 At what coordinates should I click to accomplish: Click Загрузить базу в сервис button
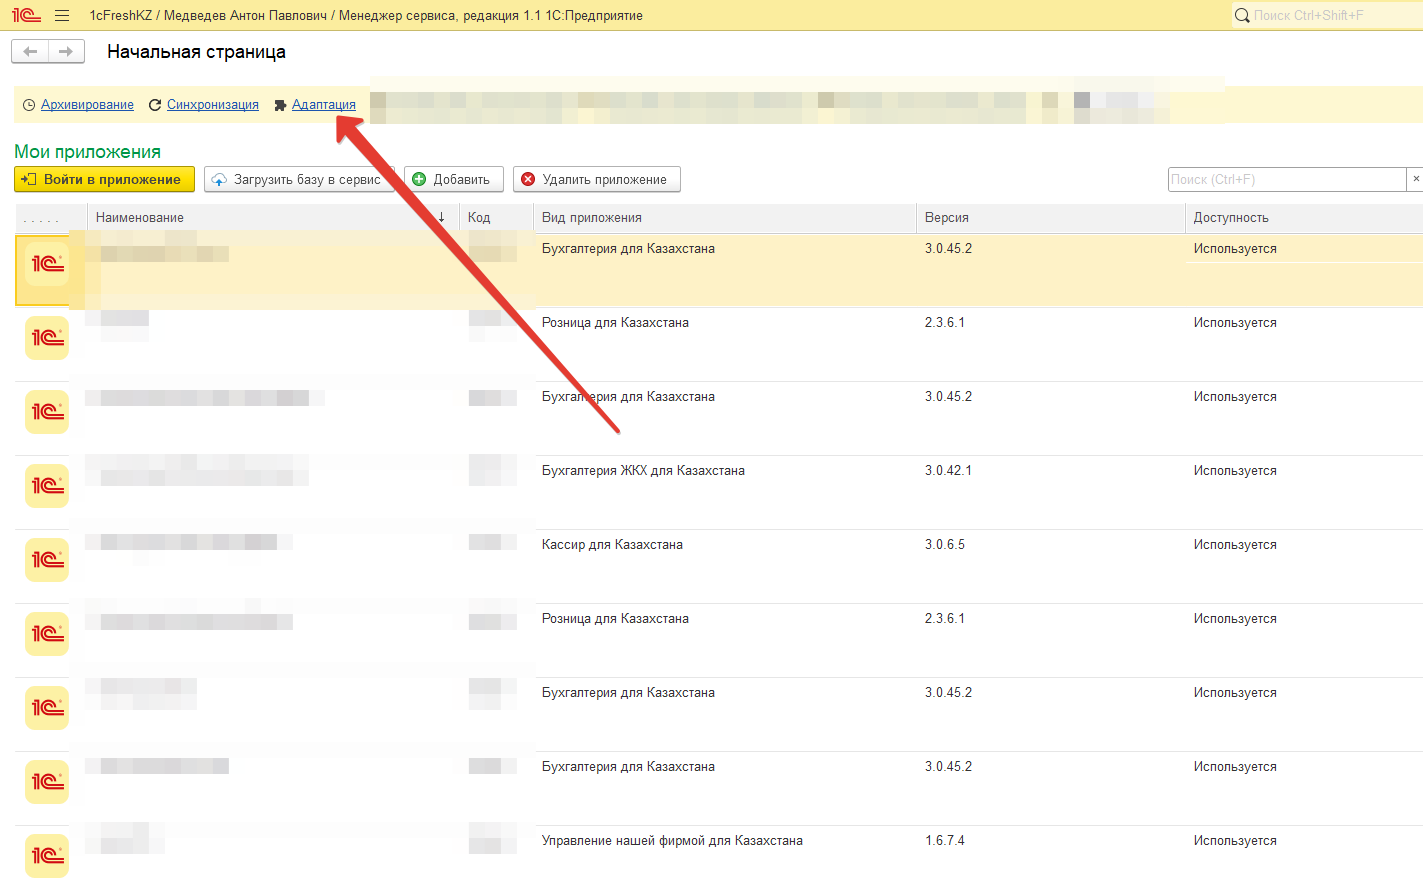(298, 180)
